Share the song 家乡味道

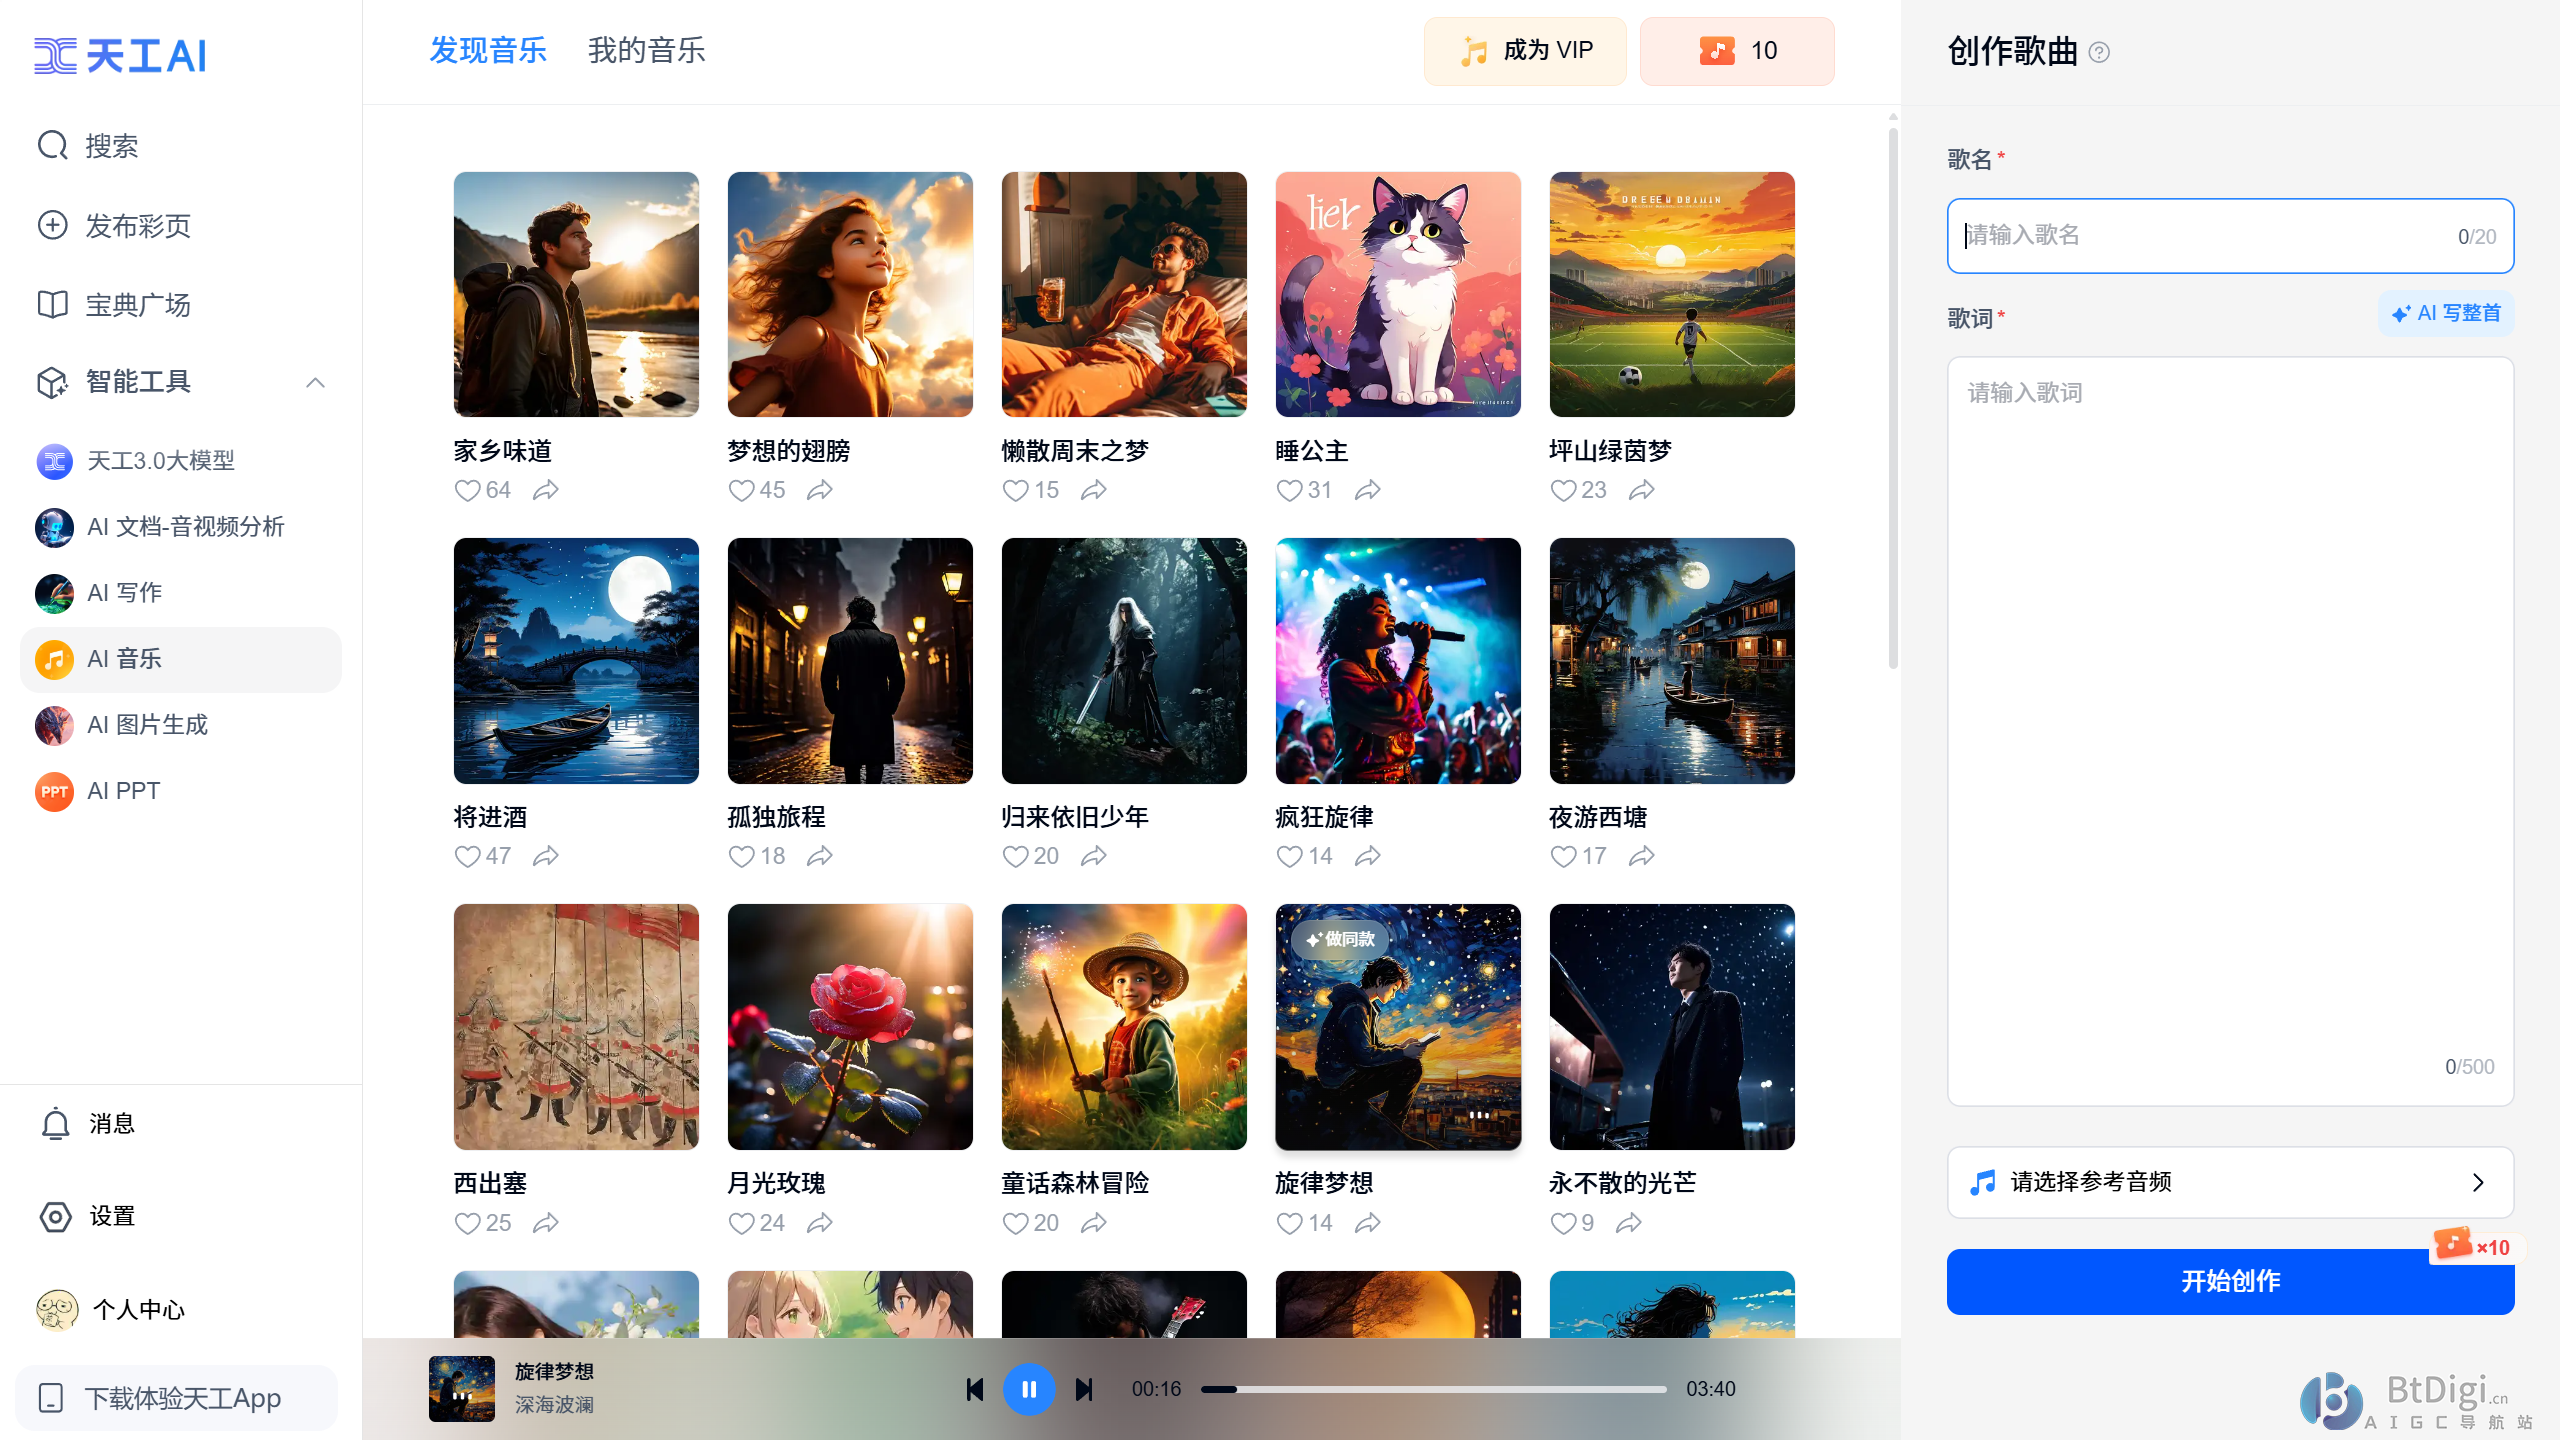pos(546,490)
